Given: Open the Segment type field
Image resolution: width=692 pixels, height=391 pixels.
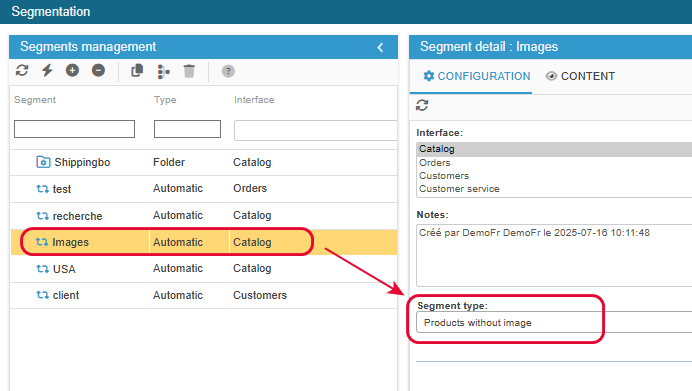Looking at the screenshot, I should tap(554, 322).
